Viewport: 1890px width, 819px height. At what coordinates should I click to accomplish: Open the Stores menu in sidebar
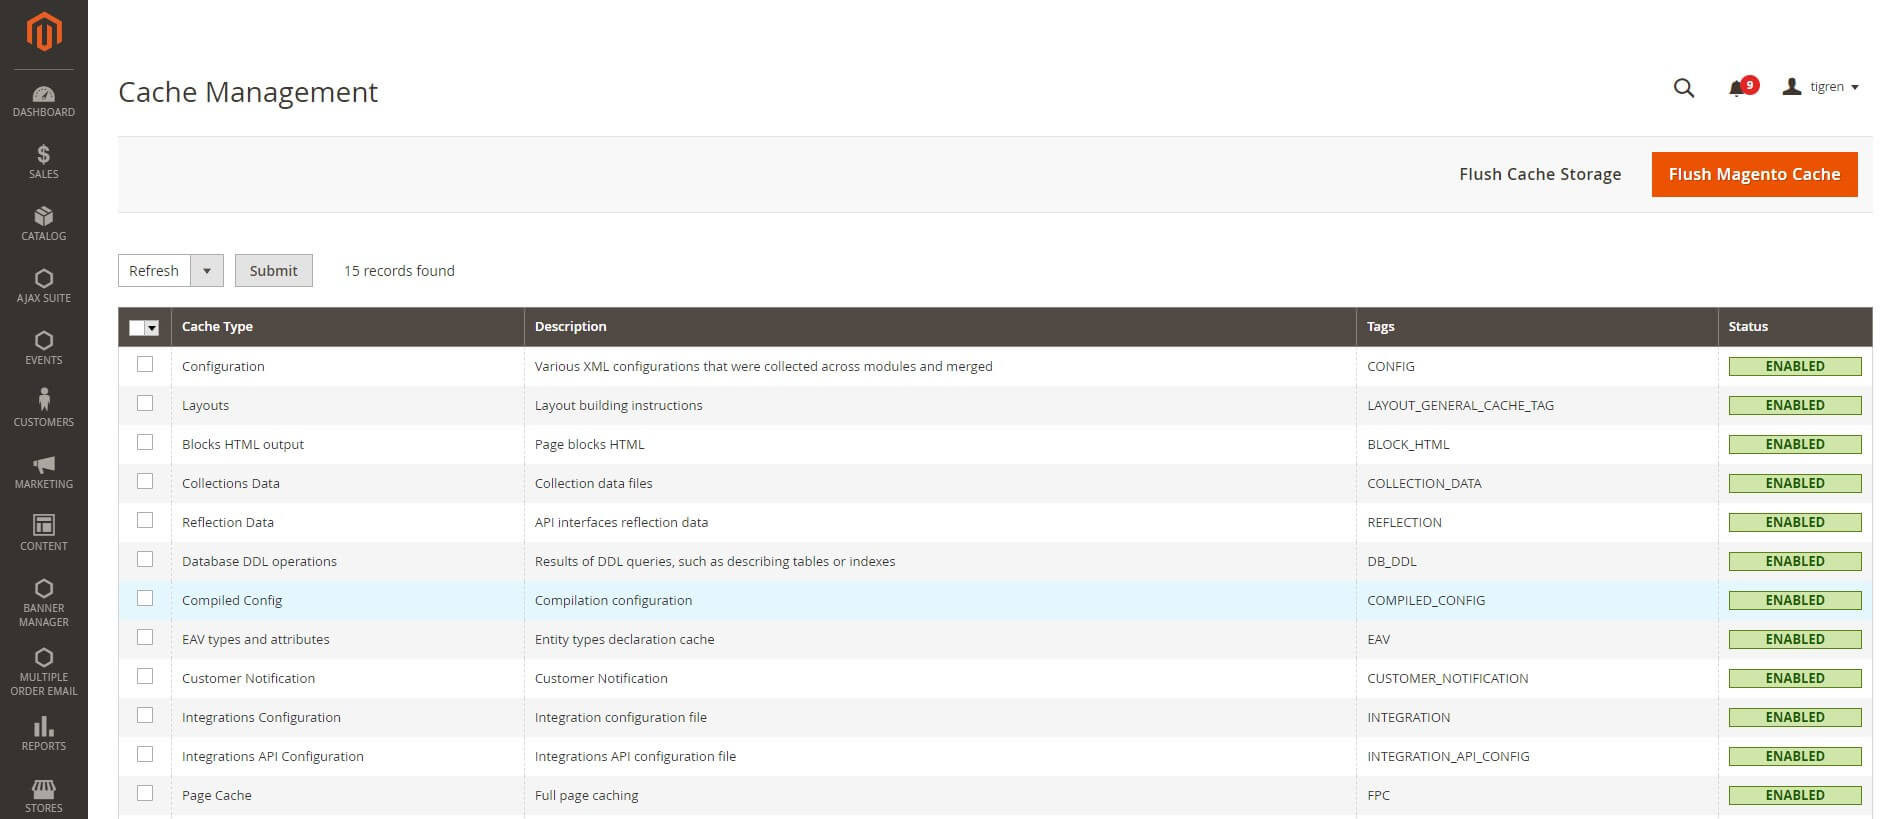tap(43, 796)
